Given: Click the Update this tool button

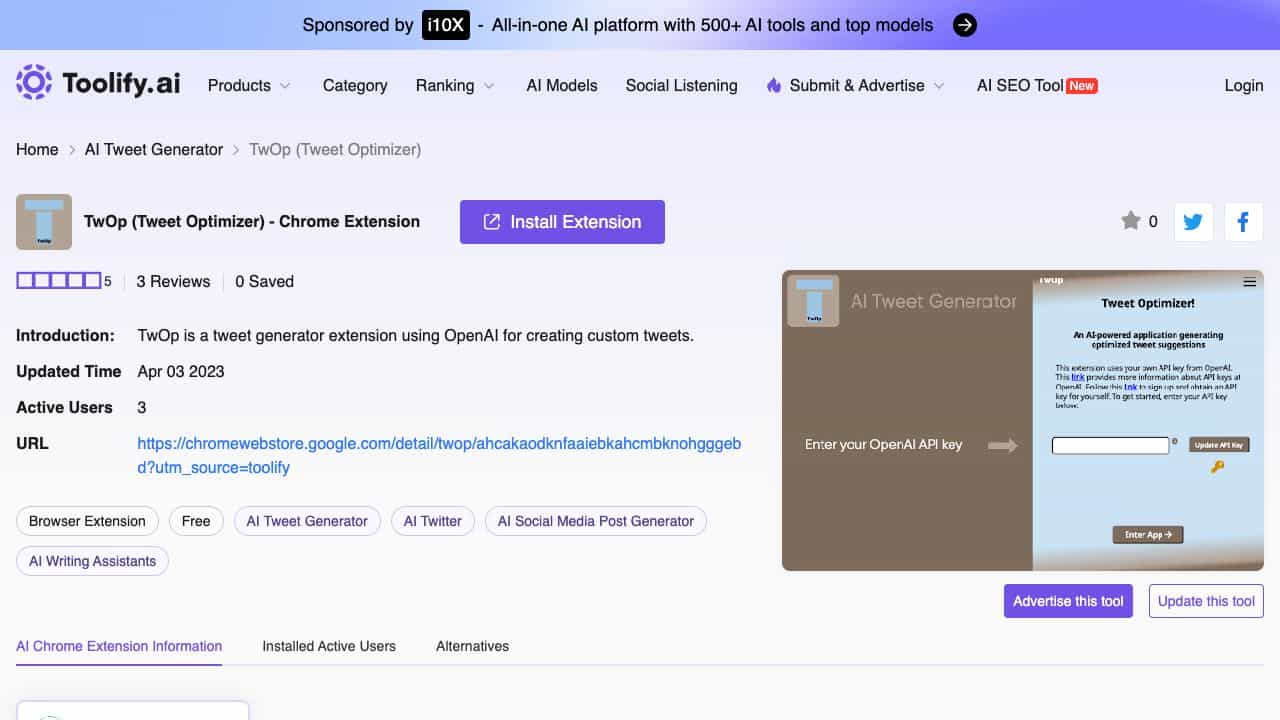Looking at the screenshot, I should pos(1206,601).
